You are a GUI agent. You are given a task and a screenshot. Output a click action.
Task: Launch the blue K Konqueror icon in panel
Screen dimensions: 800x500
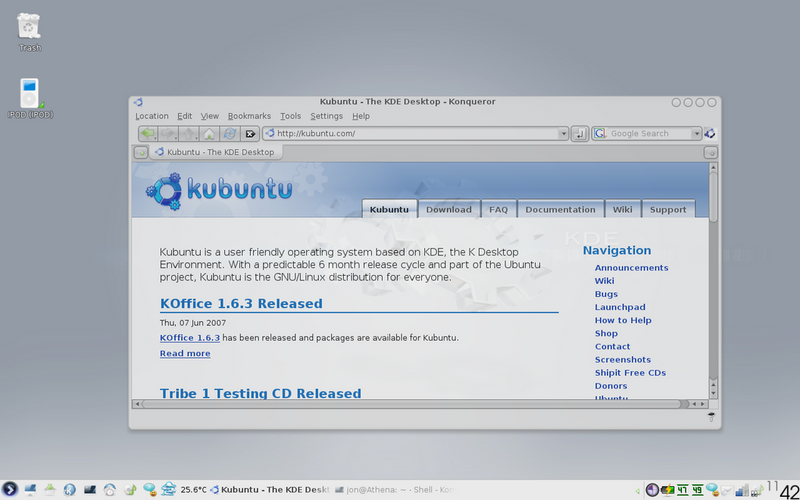(x=70, y=490)
